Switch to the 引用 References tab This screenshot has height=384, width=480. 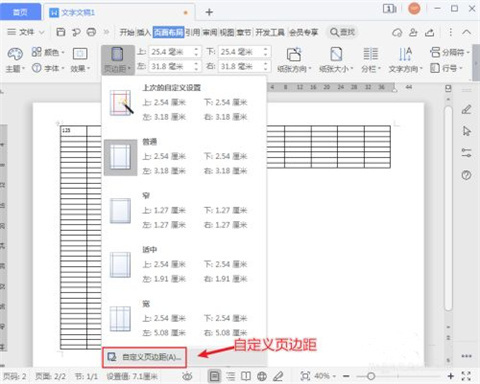point(193,32)
